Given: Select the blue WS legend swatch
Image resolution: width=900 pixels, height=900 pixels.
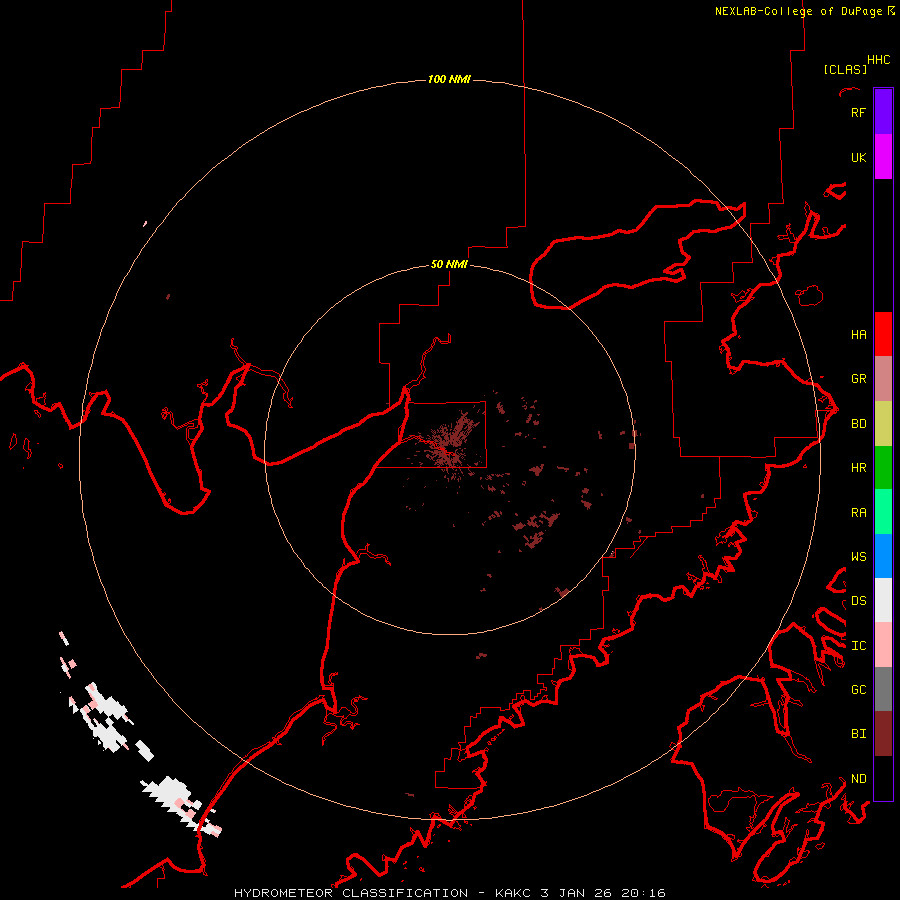Looking at the screenshot, I should 883,556.
